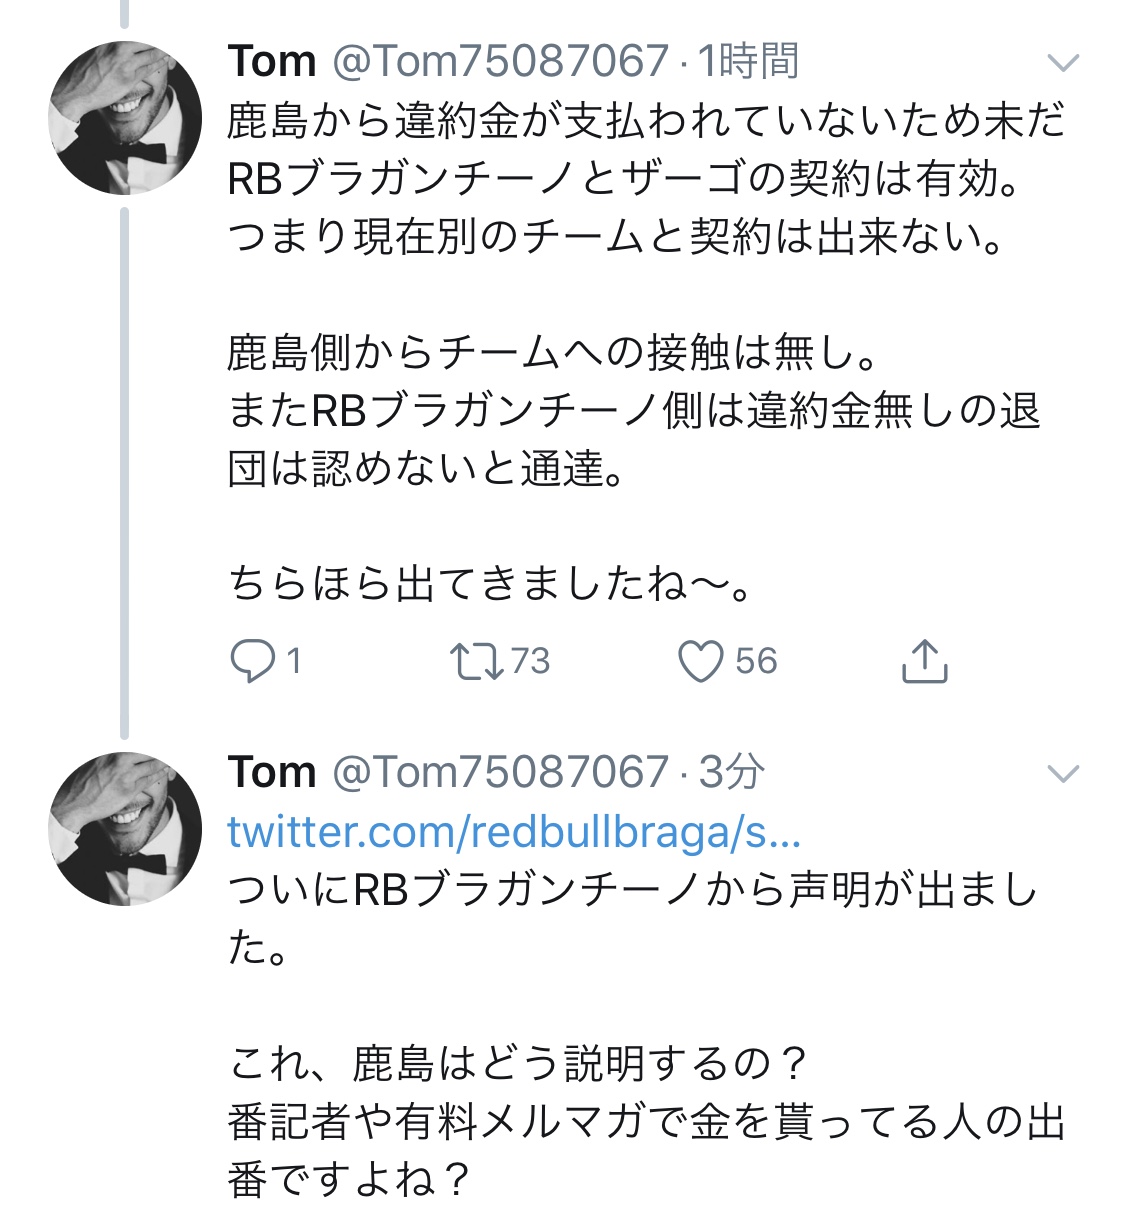Open the display name Tom on the second tweet
Screen dimensions: 1125x1220
tap(272, 772)
